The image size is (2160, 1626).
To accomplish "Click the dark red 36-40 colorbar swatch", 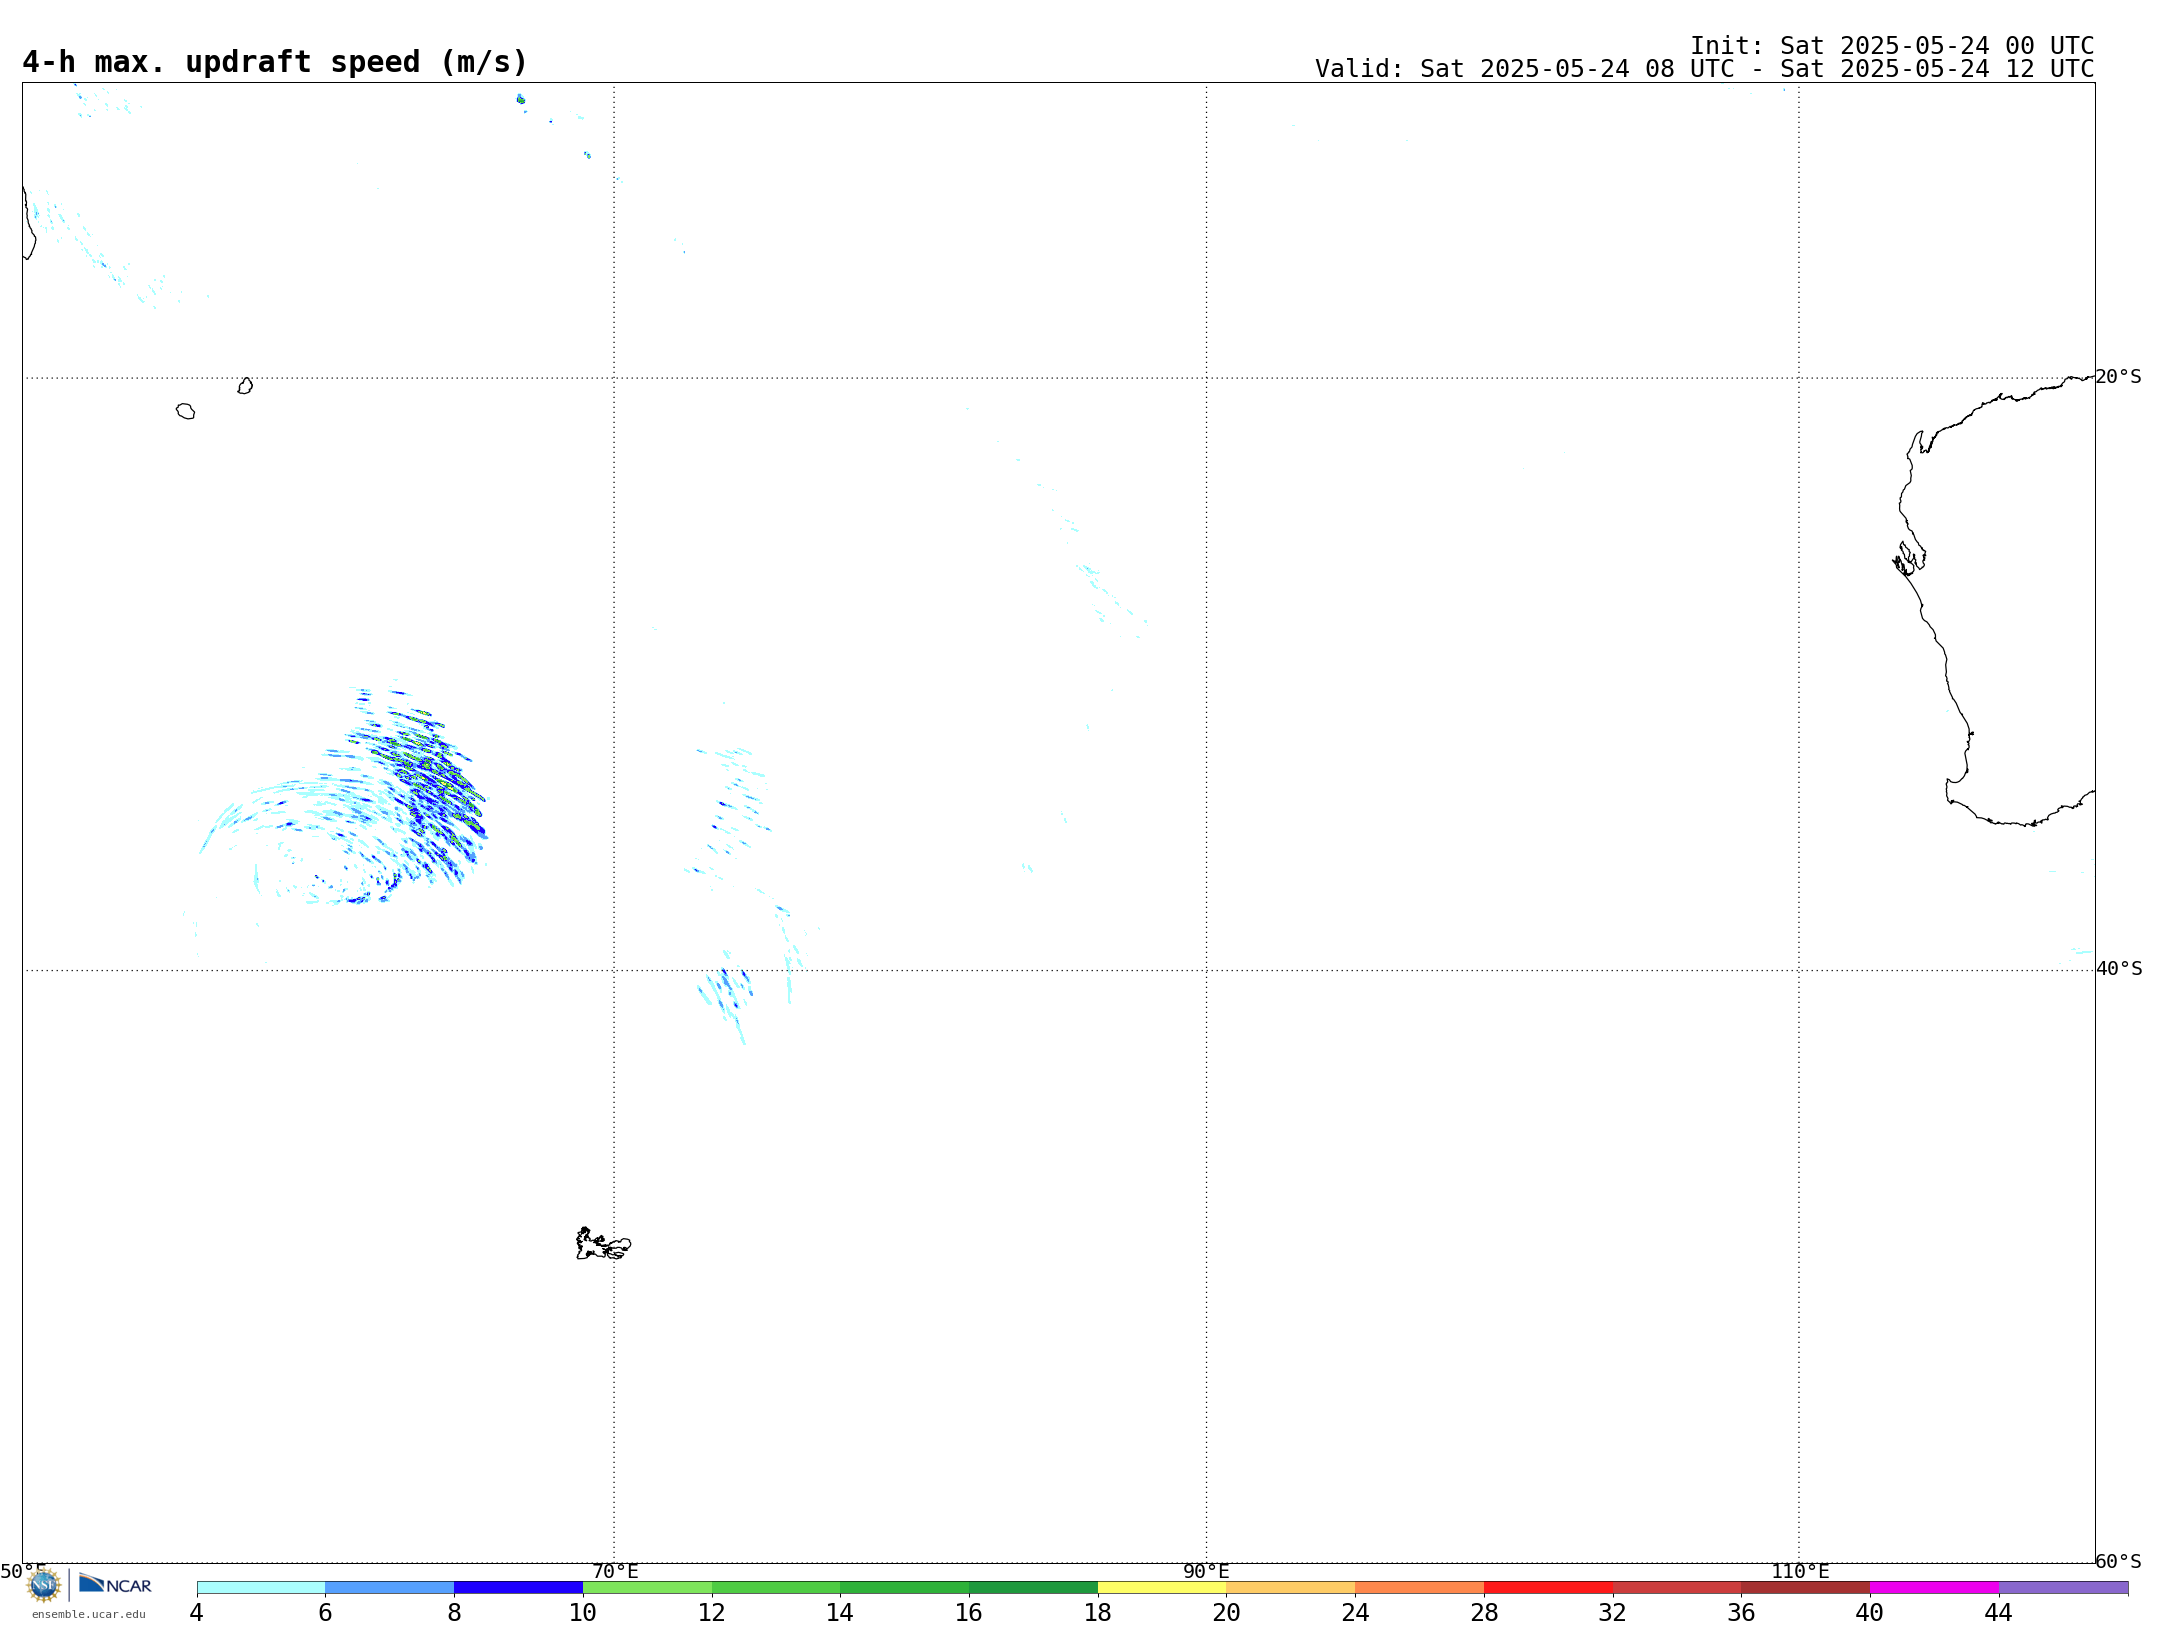I will (x=1806, y=1588).
